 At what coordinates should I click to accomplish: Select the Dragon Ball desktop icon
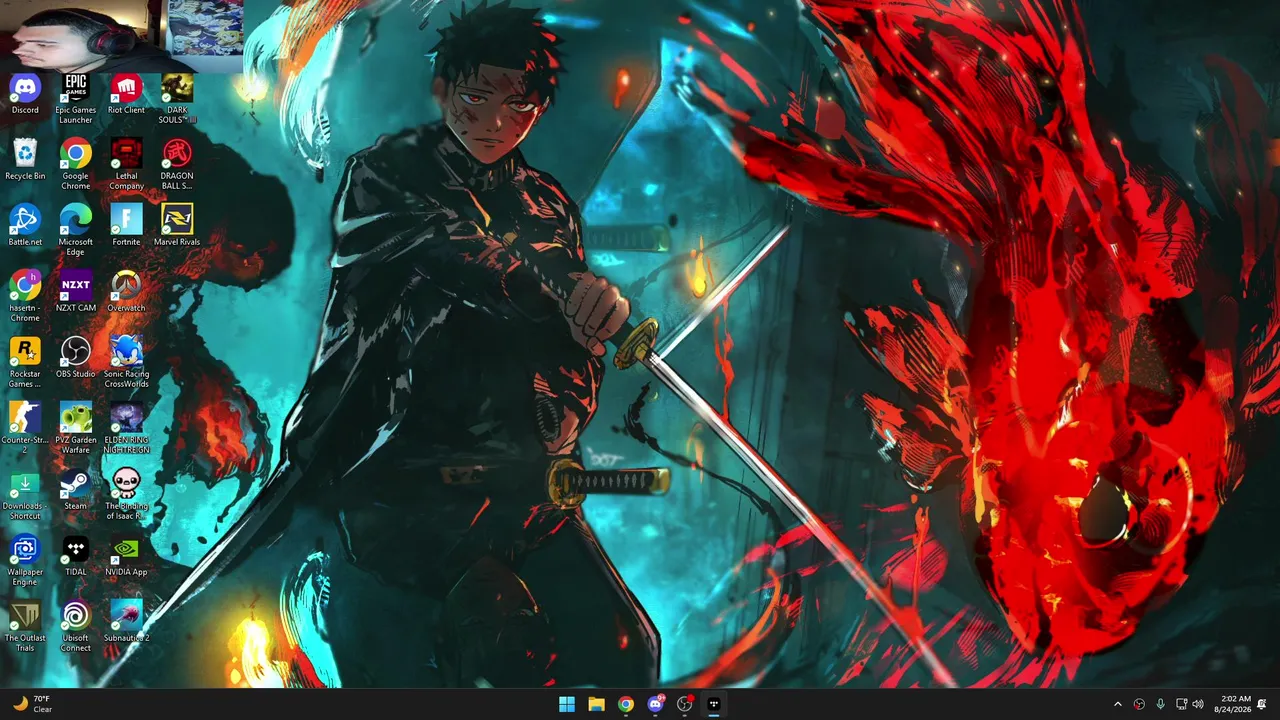[177, 165]
